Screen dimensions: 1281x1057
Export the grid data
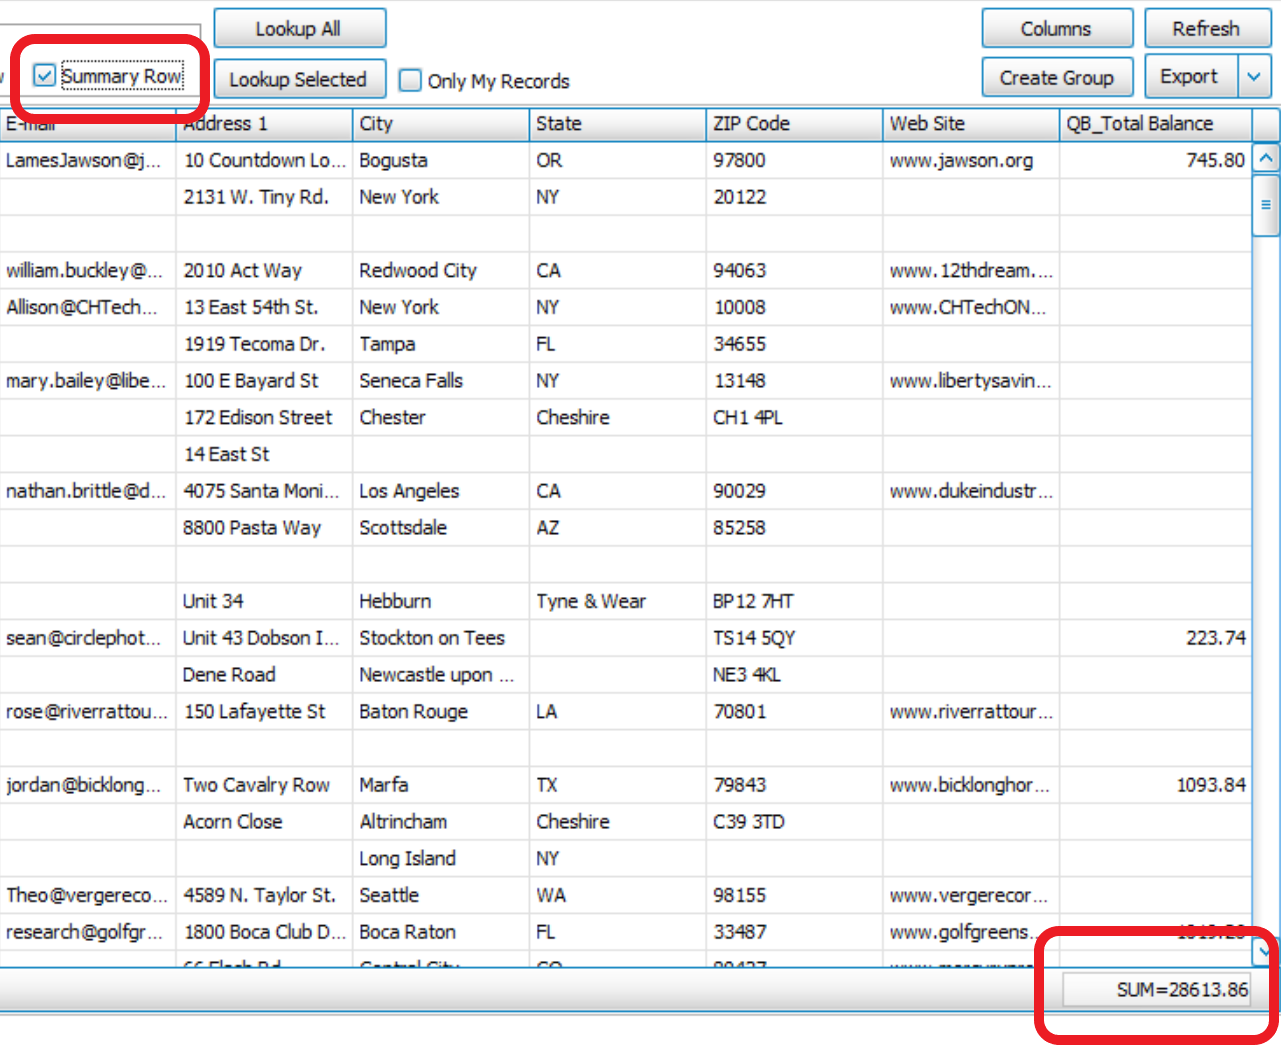pos(1189,77)
